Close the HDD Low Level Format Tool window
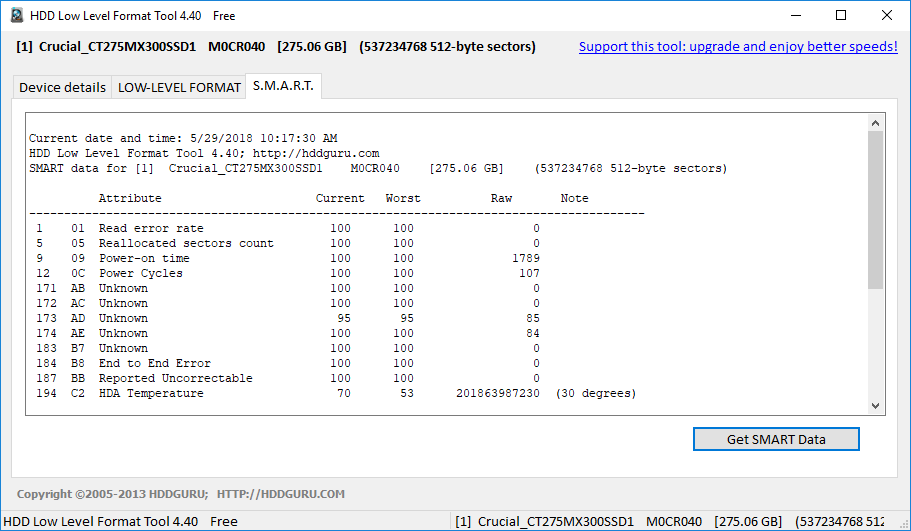Viewport: 911px width, 531px height. [887, 16]
